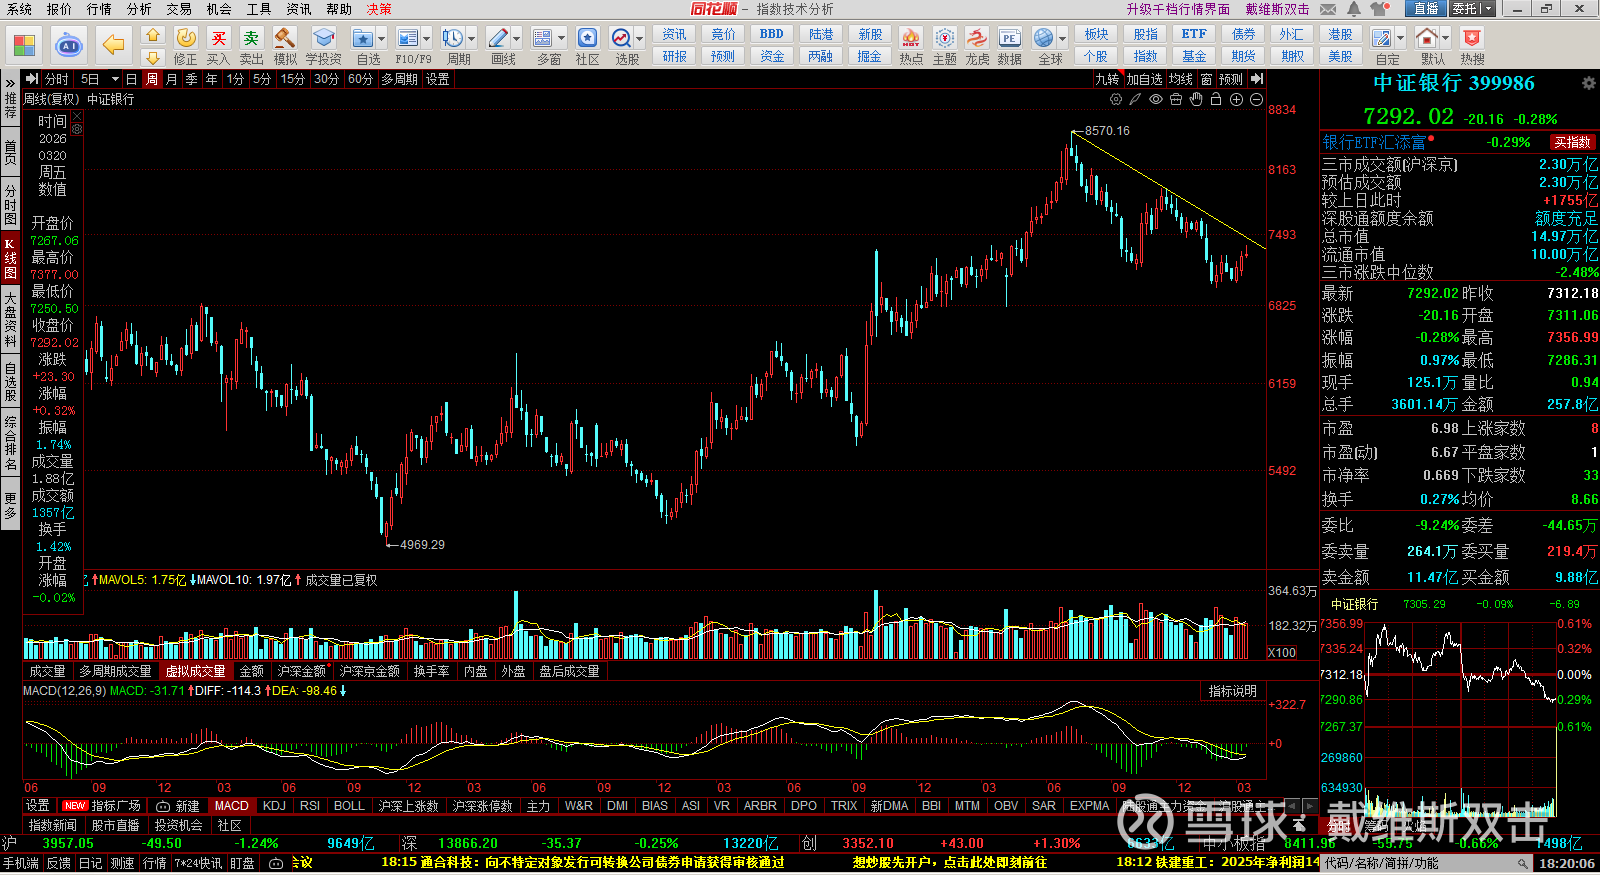
Task: Open the 交易 menu
Action: click(x=179, y=9)
